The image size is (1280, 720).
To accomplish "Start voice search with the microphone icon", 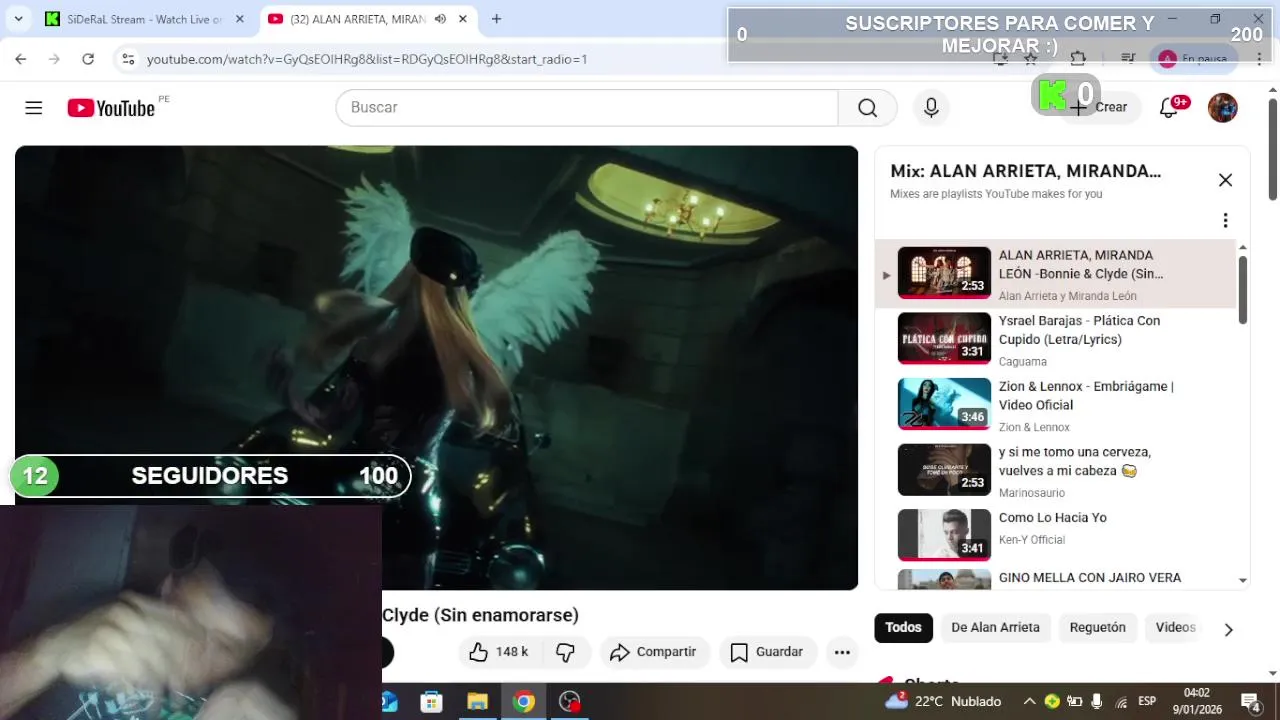I will (x=931, y=107).
